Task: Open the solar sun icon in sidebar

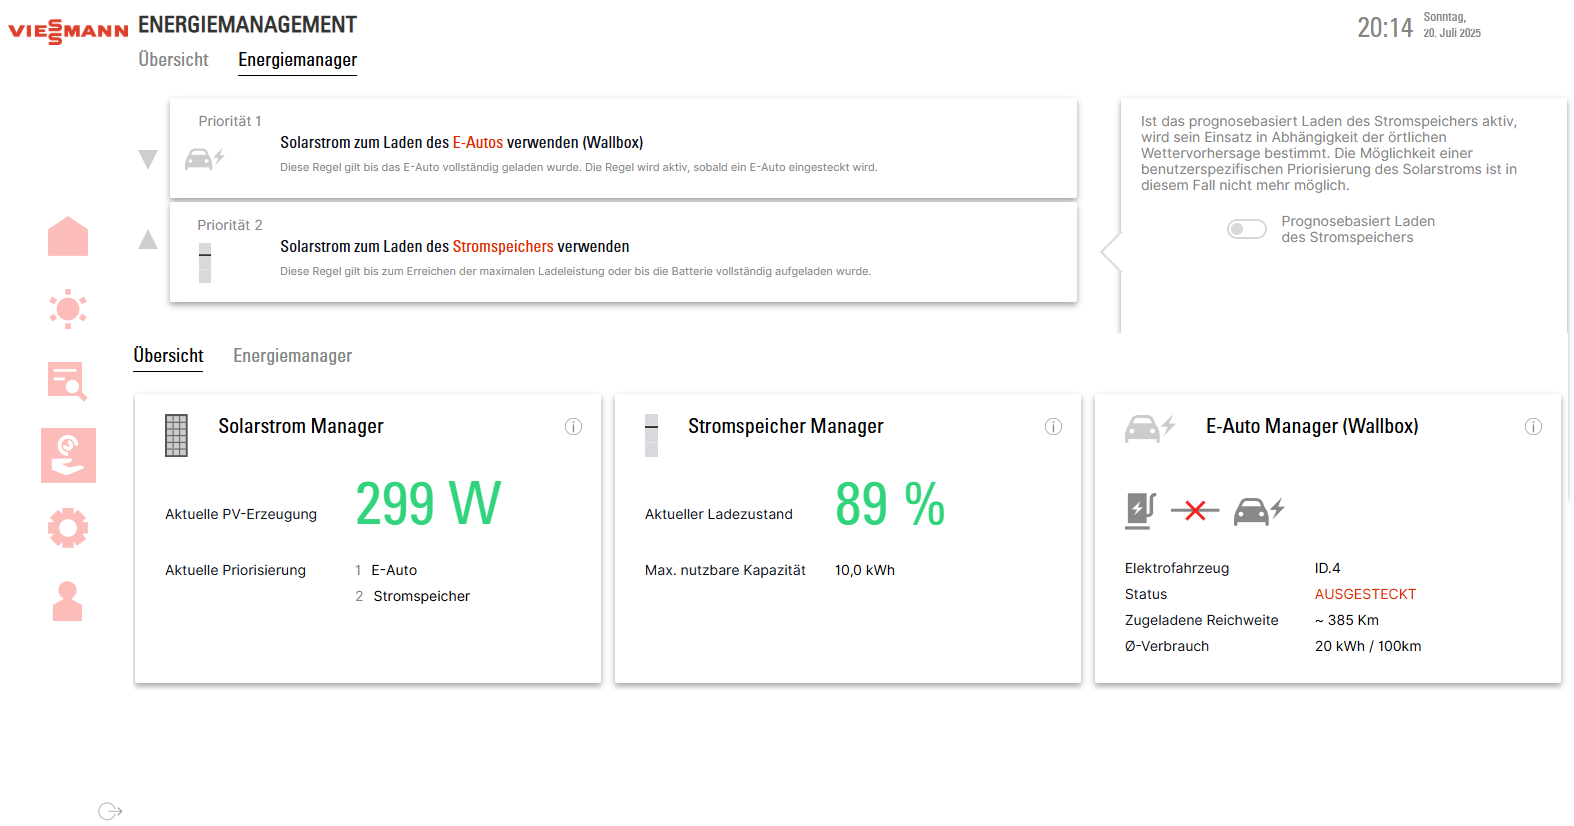Action: point(68,309)
